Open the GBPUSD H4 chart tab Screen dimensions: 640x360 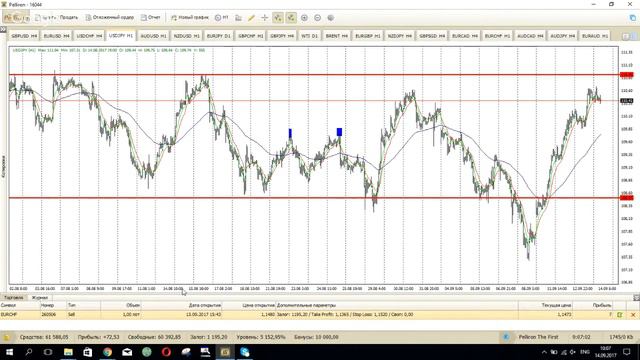pos(24,36)
